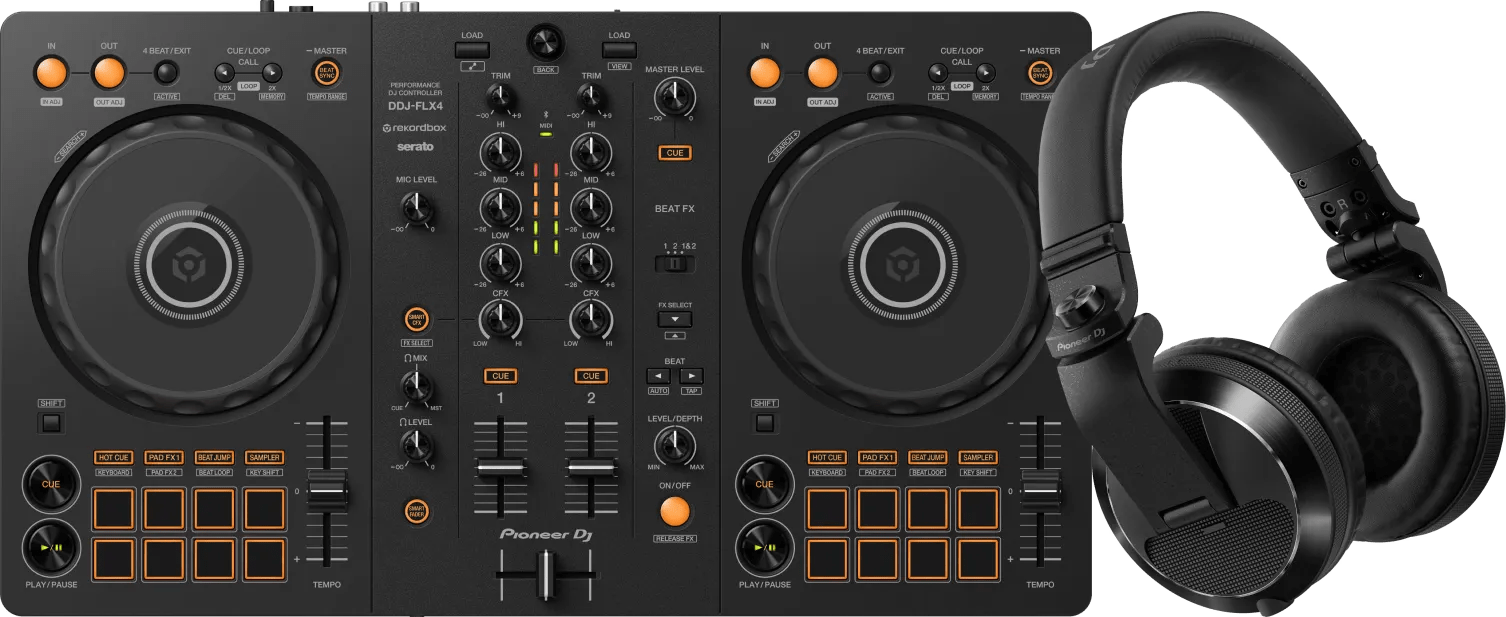Flip the Beat FX channel selector switch
This screenshot has height=617, width=1506.
click(x=675, y=264)
